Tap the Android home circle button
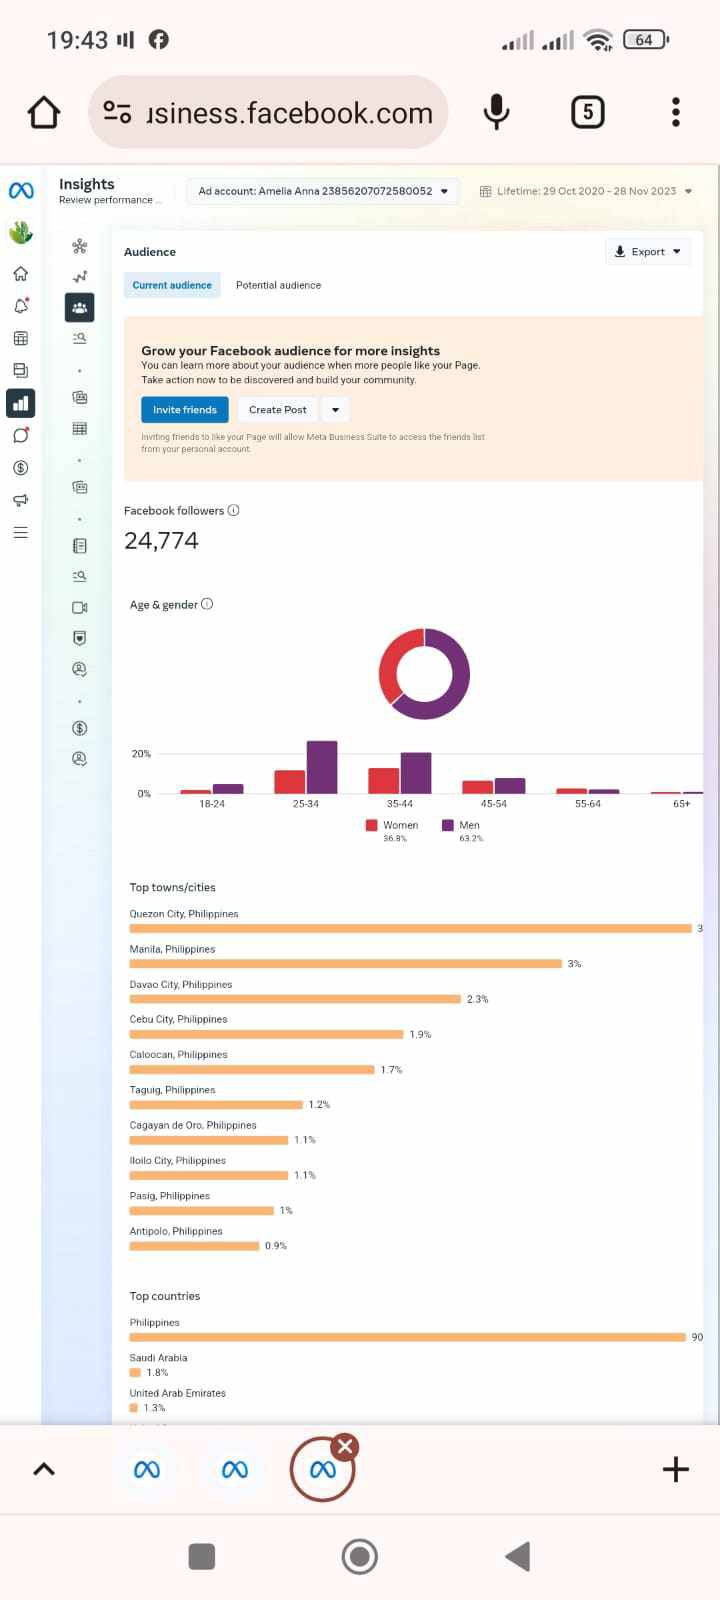This screenshot has height=1600, width=720. 360,1556
